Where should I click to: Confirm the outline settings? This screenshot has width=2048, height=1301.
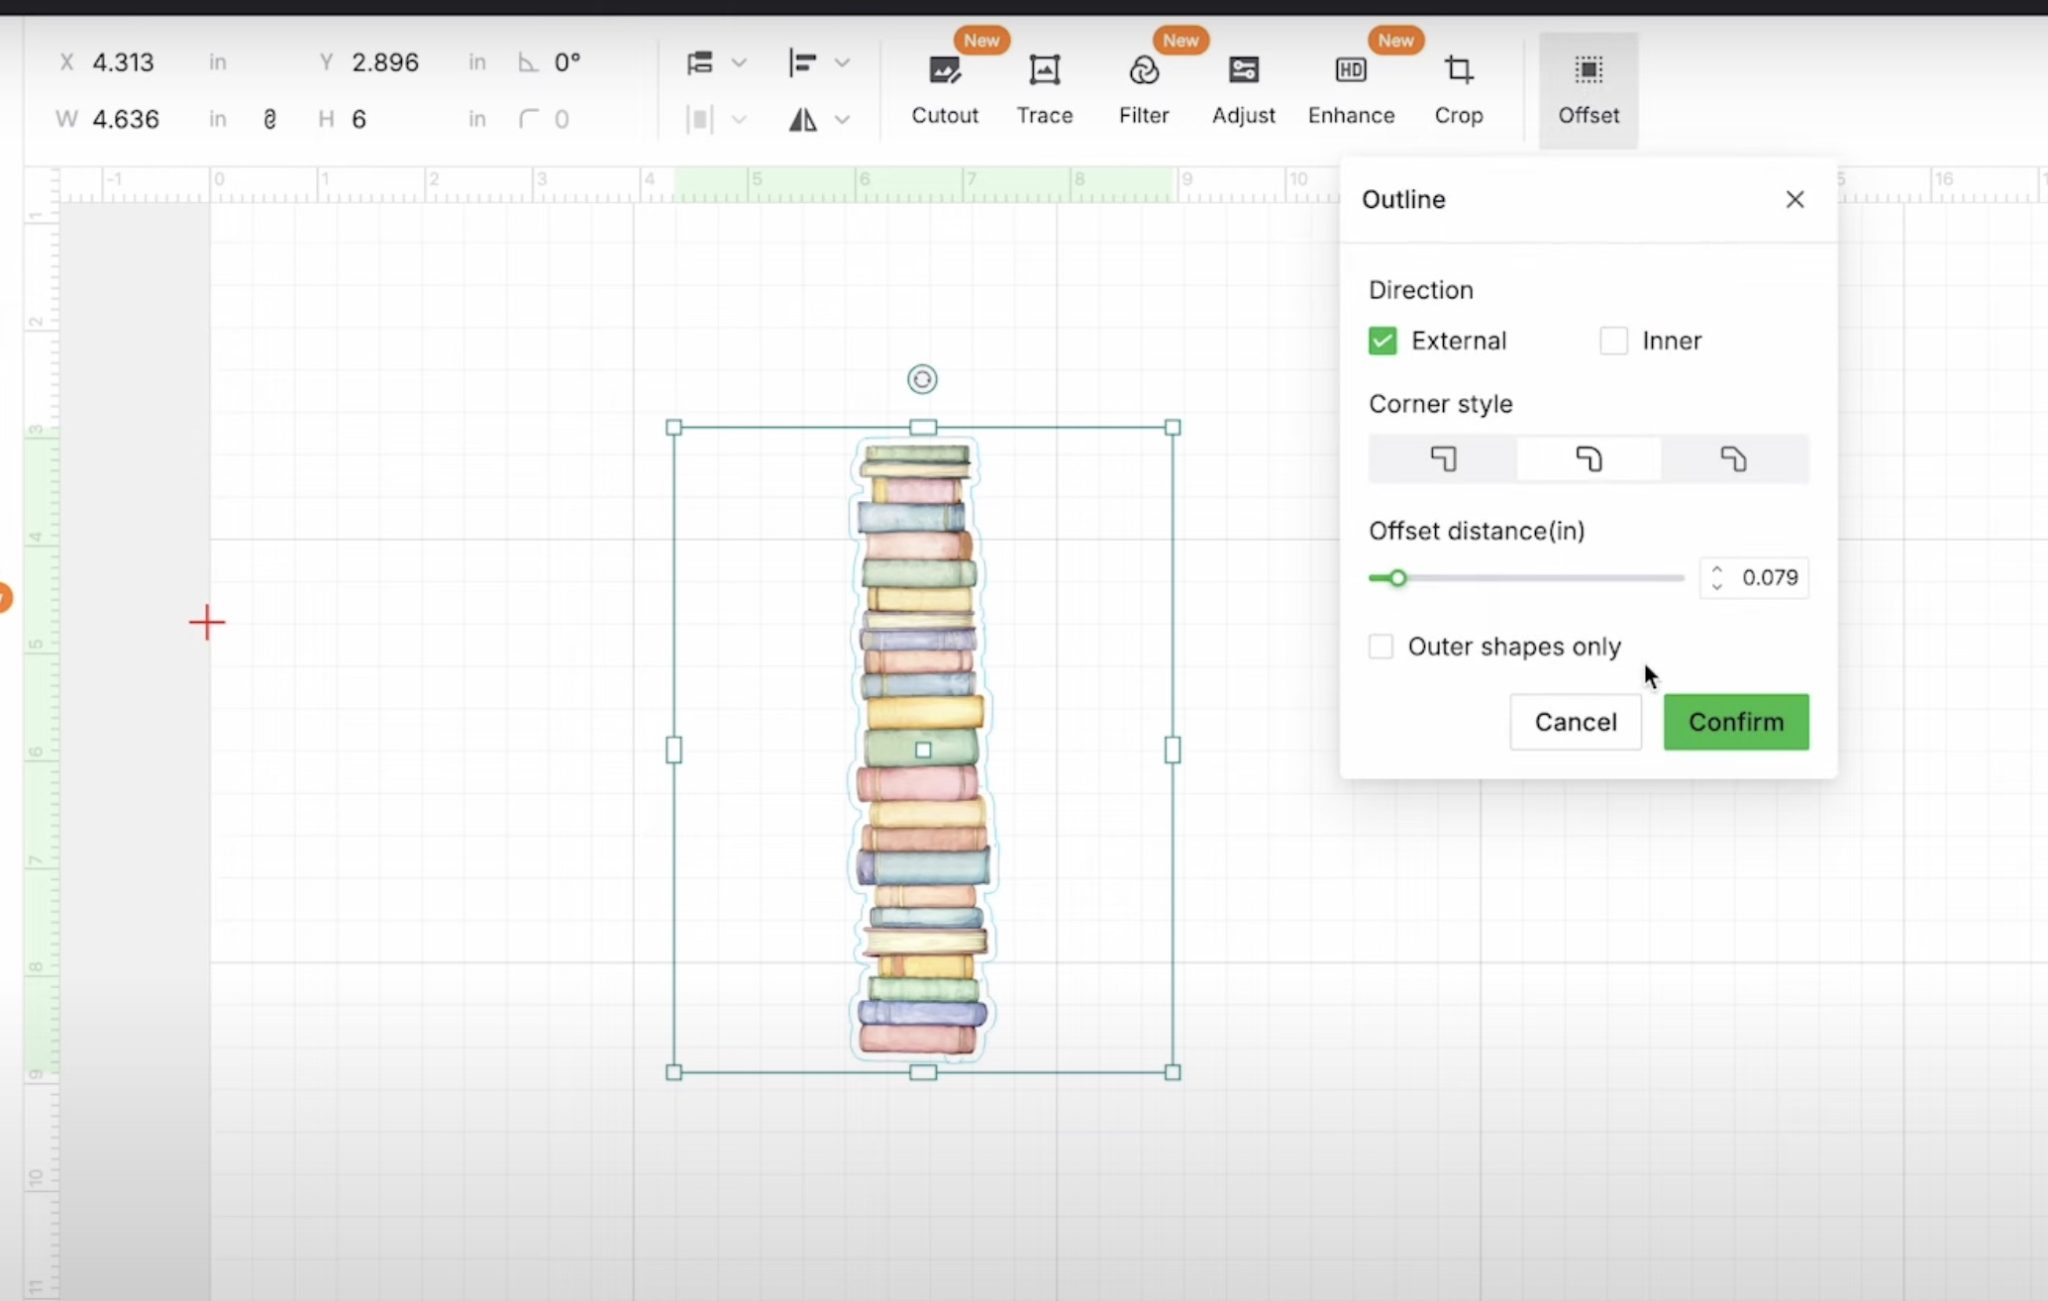1736,721
